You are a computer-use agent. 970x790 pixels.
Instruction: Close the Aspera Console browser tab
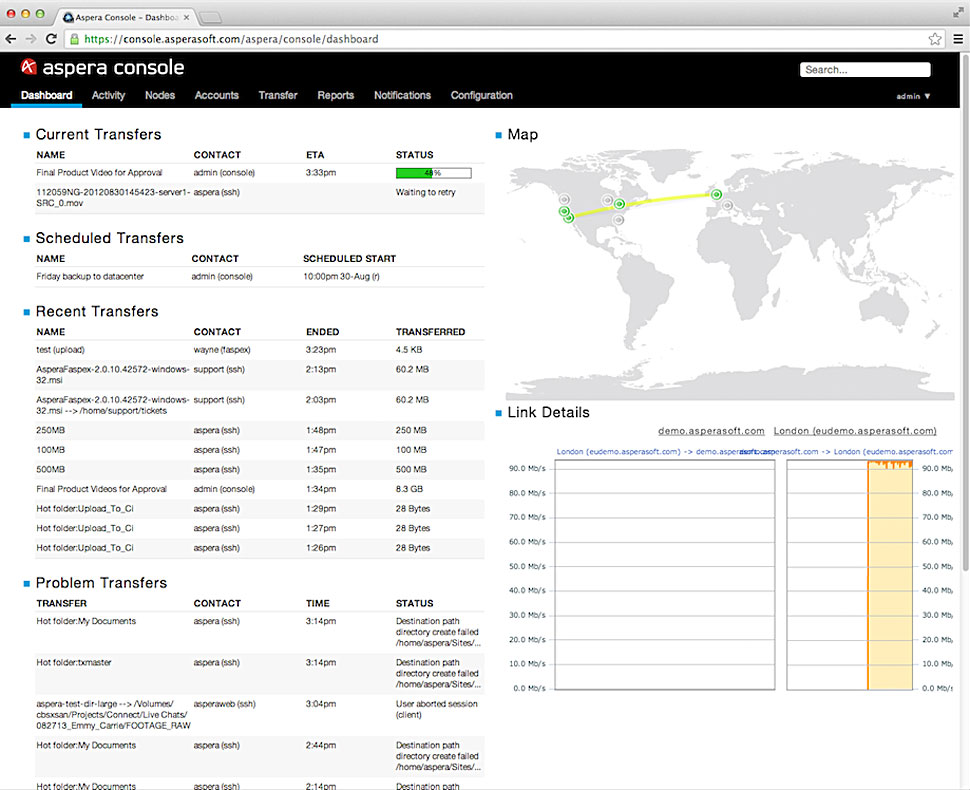click(186, 17)
